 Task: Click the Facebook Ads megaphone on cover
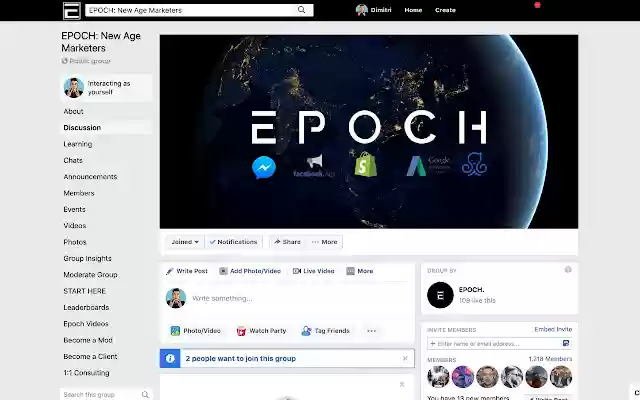click(x=314, y=166)
